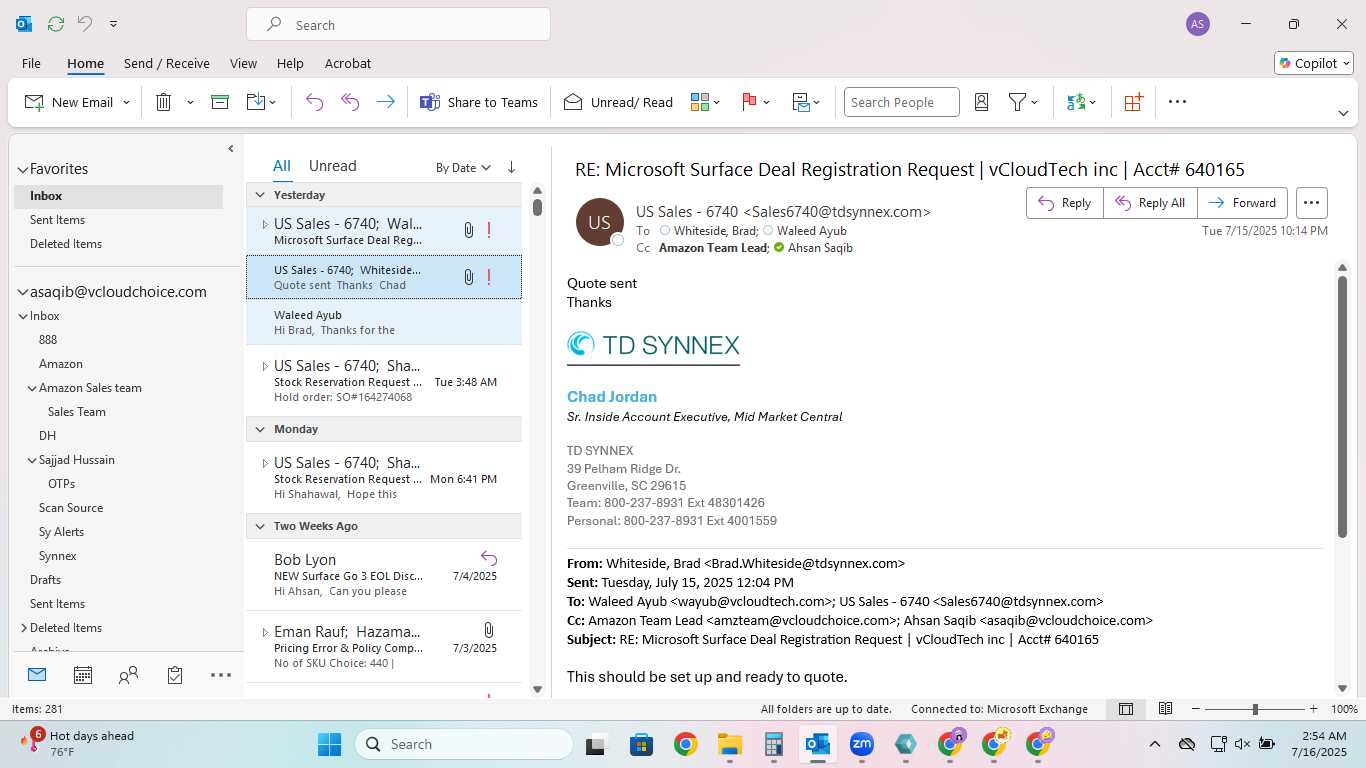The image size is (1366, 768).
Task: Open the Help ribbon tab
Action: (x=290, y=63)
